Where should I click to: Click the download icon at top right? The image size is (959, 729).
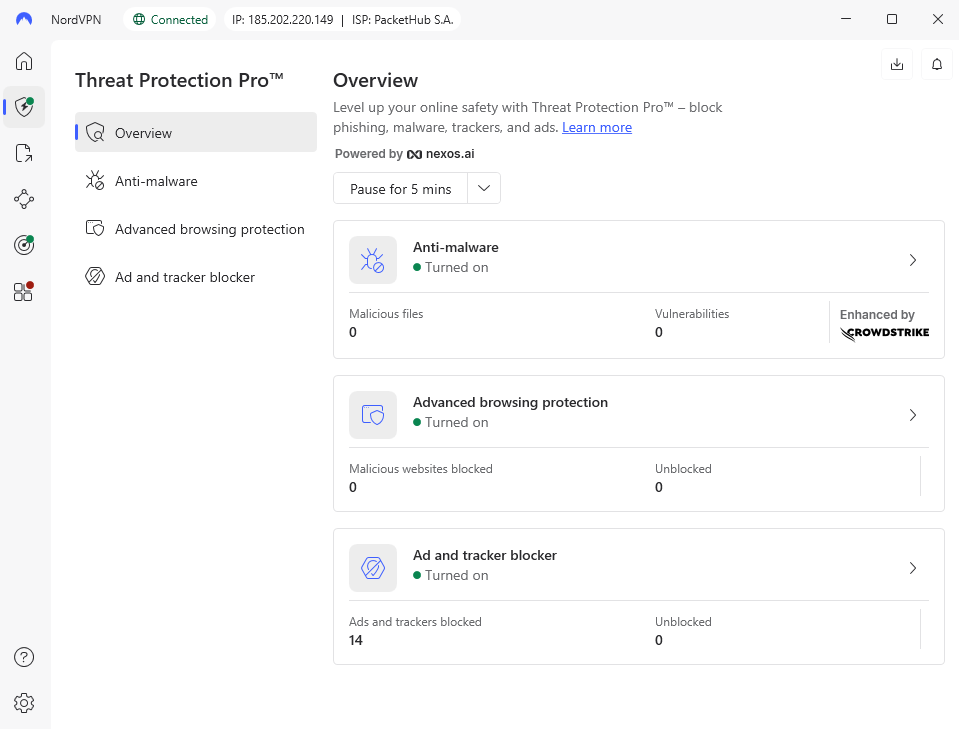click(897, 64)
